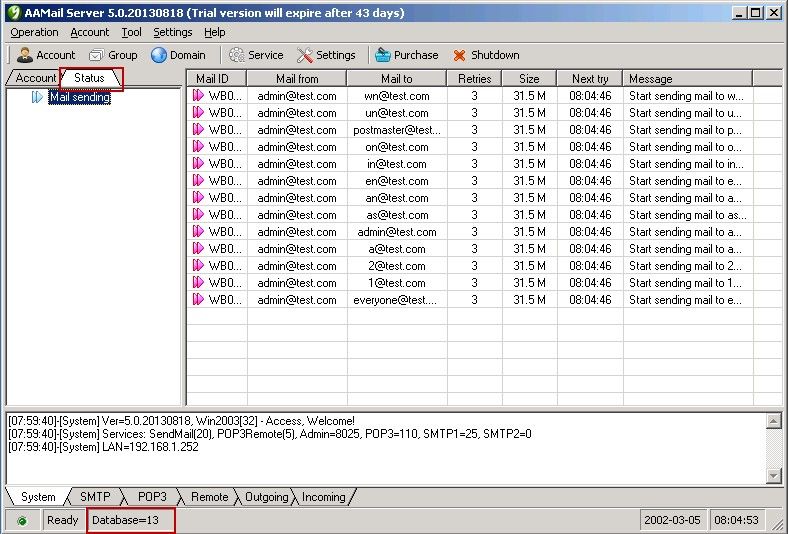Click pink arrow icon of in@test.com row
This screenshot has height=534, width=788.
(x=198, y=163)
